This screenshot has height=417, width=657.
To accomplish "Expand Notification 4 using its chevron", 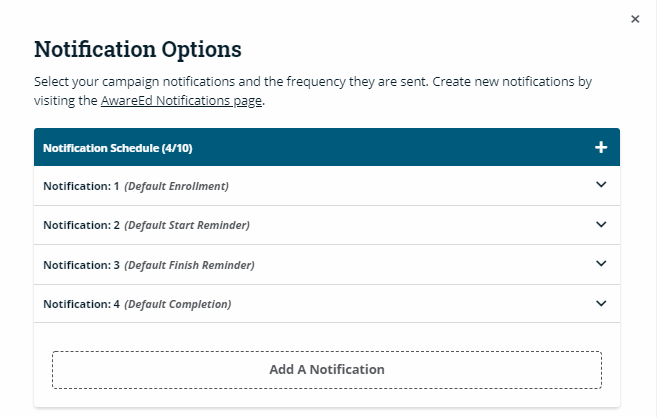I will [601, 303].
